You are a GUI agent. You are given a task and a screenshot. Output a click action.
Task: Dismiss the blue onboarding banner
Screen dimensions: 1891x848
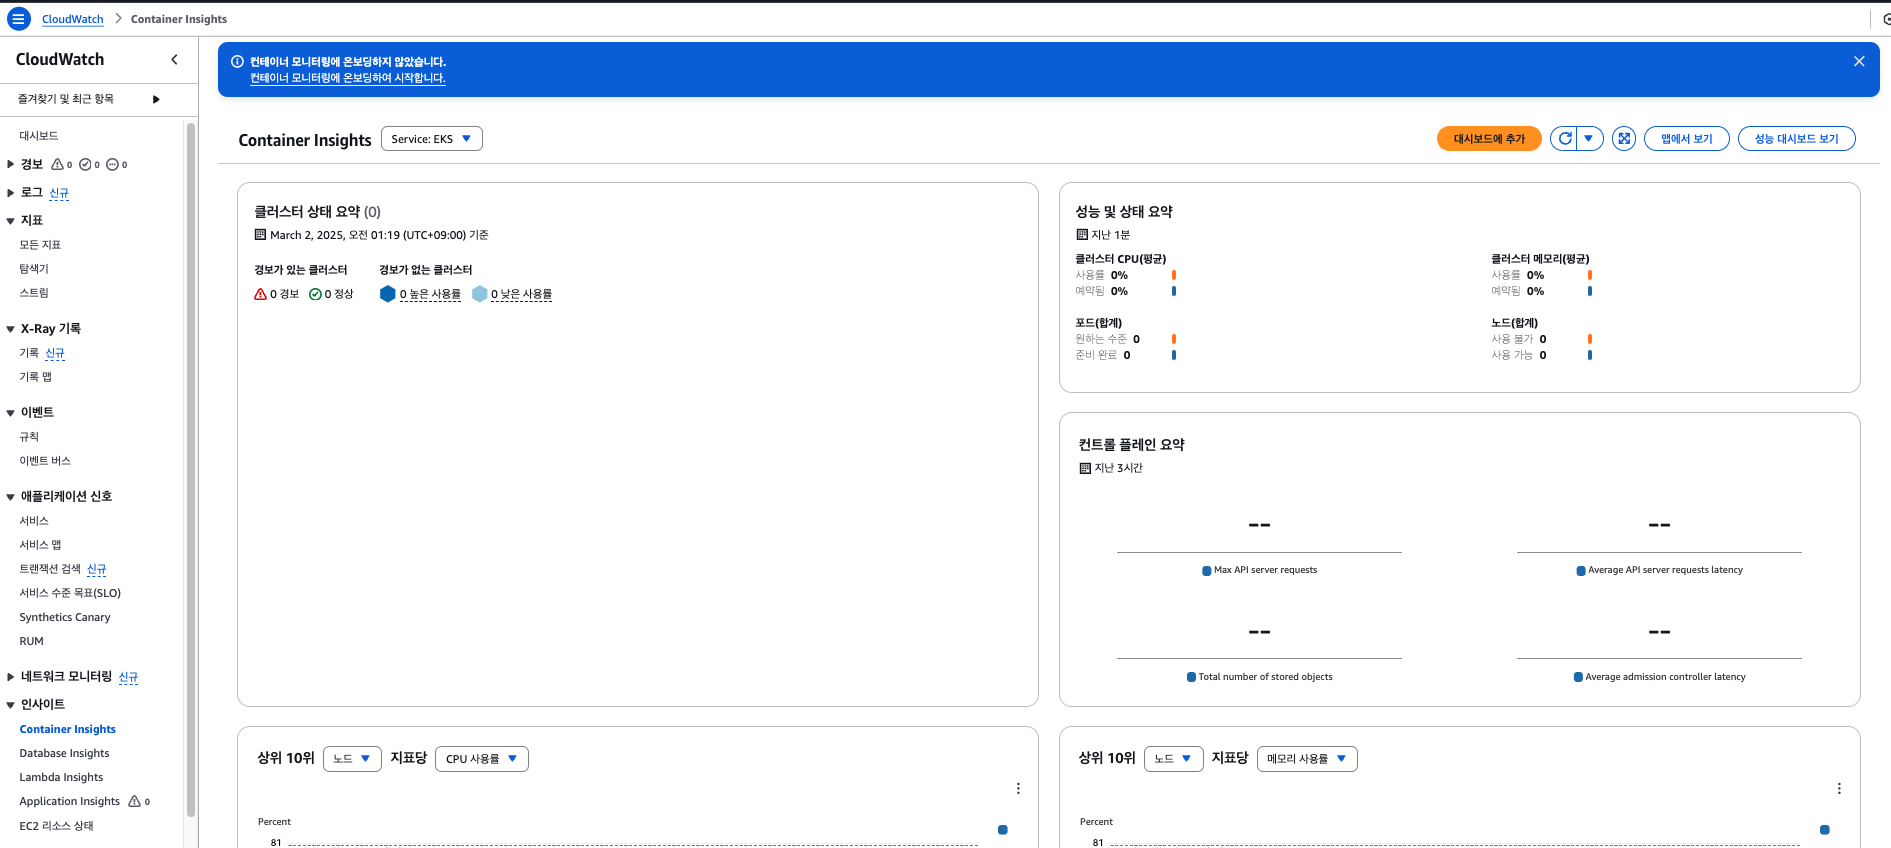(1858, 61)
